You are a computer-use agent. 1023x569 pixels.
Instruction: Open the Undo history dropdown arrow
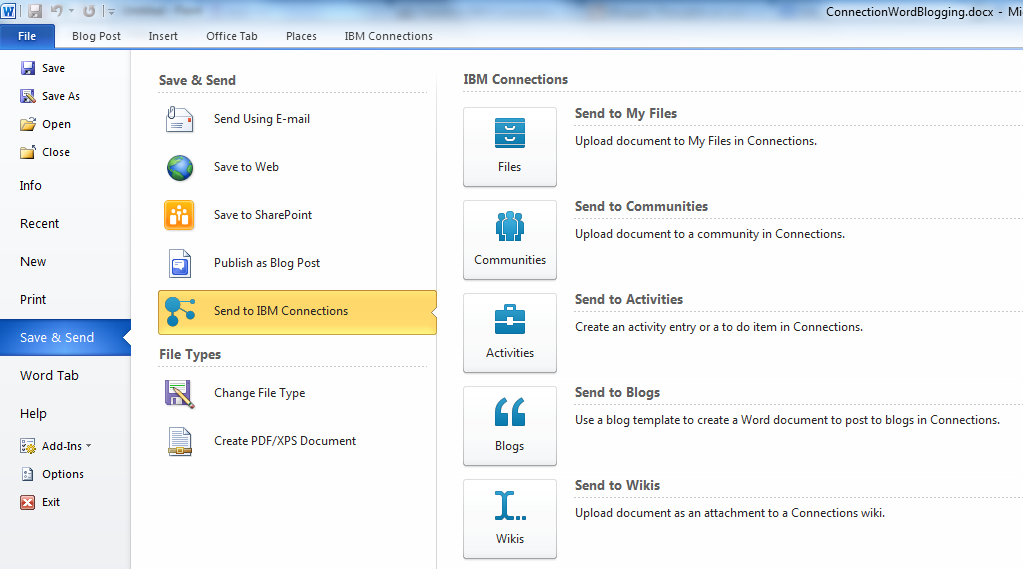point(71,11)
